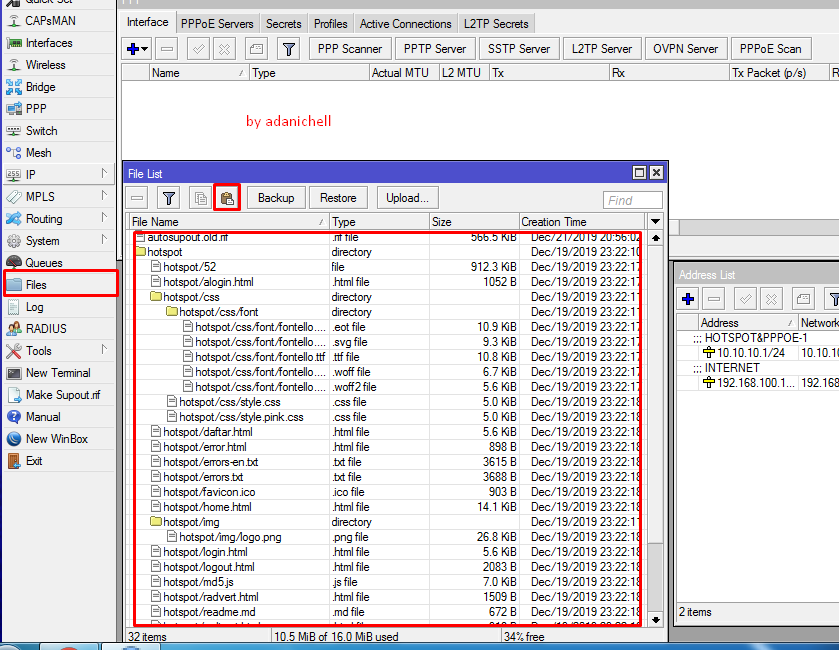Viewport: 839px width, 650px height.
Task: Open a New Terminal window
Action: point(55,374)
